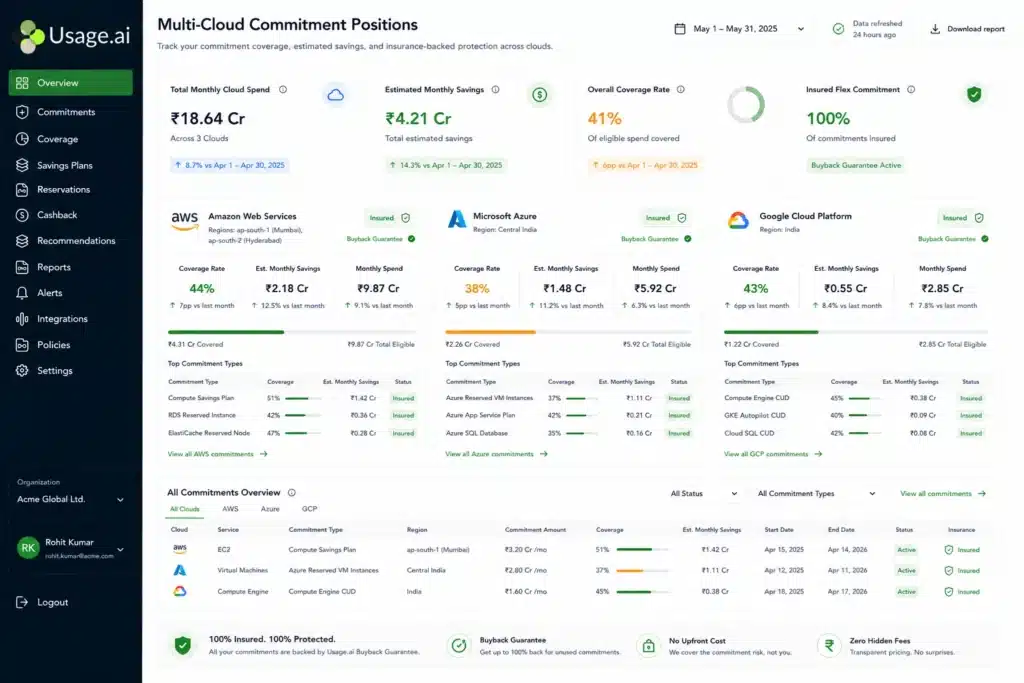Click the Insured shield in Compute Engine row
The width and height of the screenshot is (1024, 683).
click(x=949, y=592)
